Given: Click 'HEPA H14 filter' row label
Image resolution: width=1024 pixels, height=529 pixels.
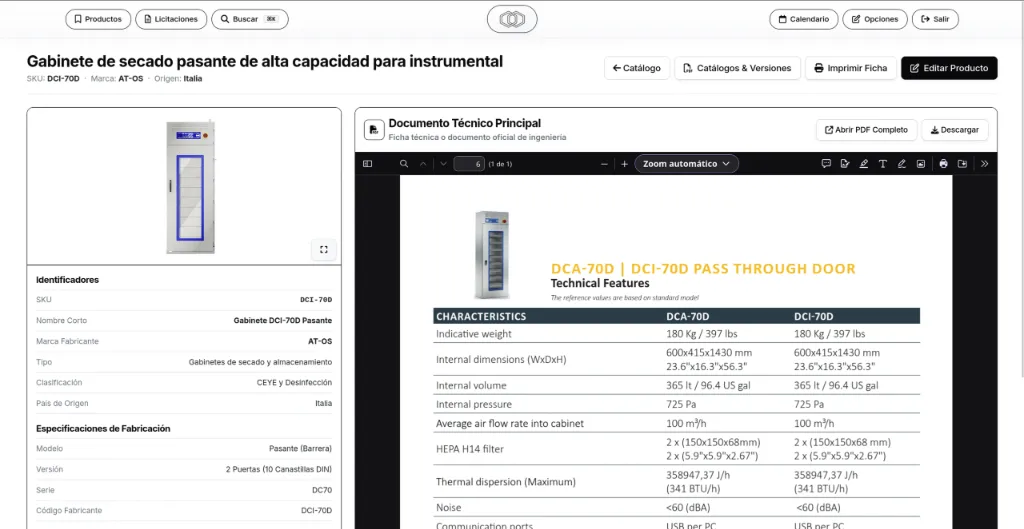Looking at the screenshot, I should 470,449.
